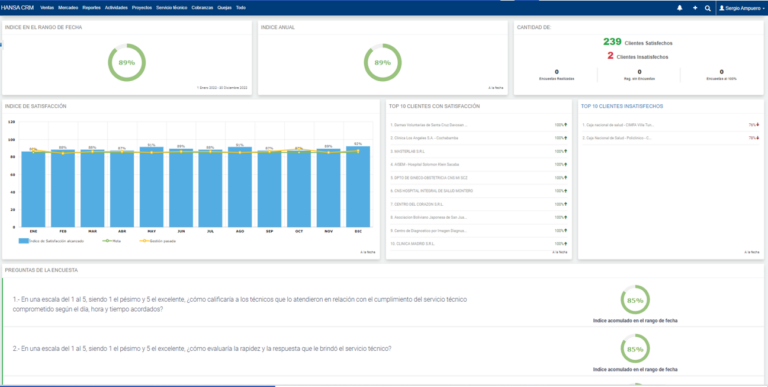Open Caja Nacional de Salud - Policlinico
This screenshot has width=768, height=387.
(x=617, y=138)
